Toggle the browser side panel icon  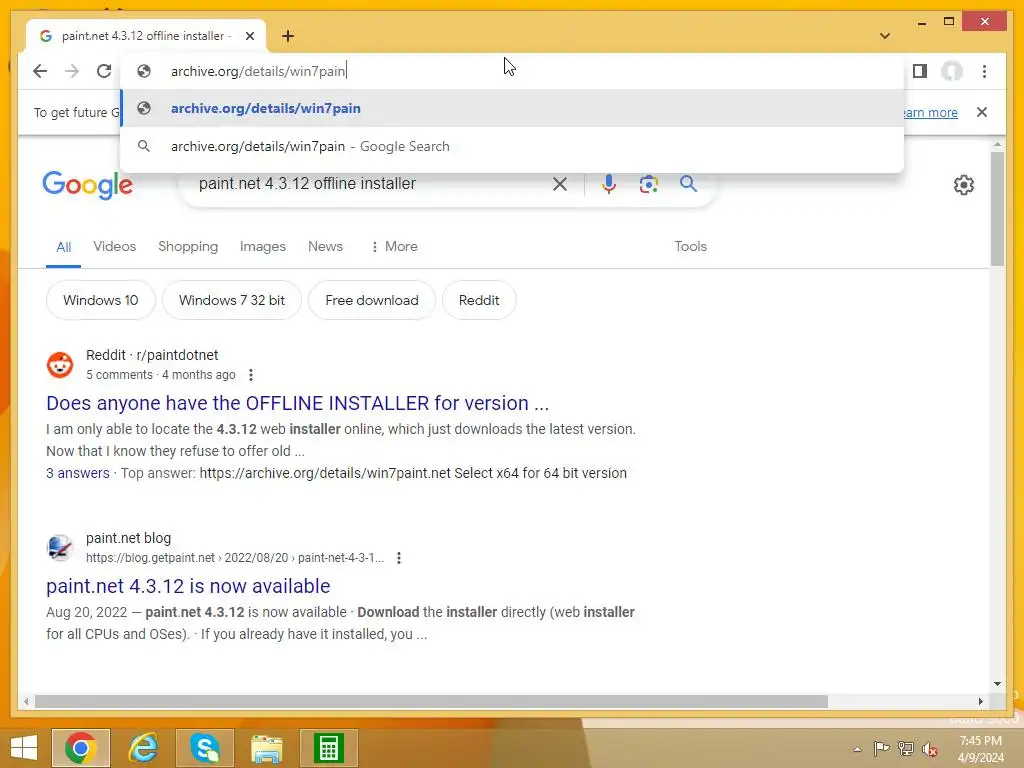(920, 71)
